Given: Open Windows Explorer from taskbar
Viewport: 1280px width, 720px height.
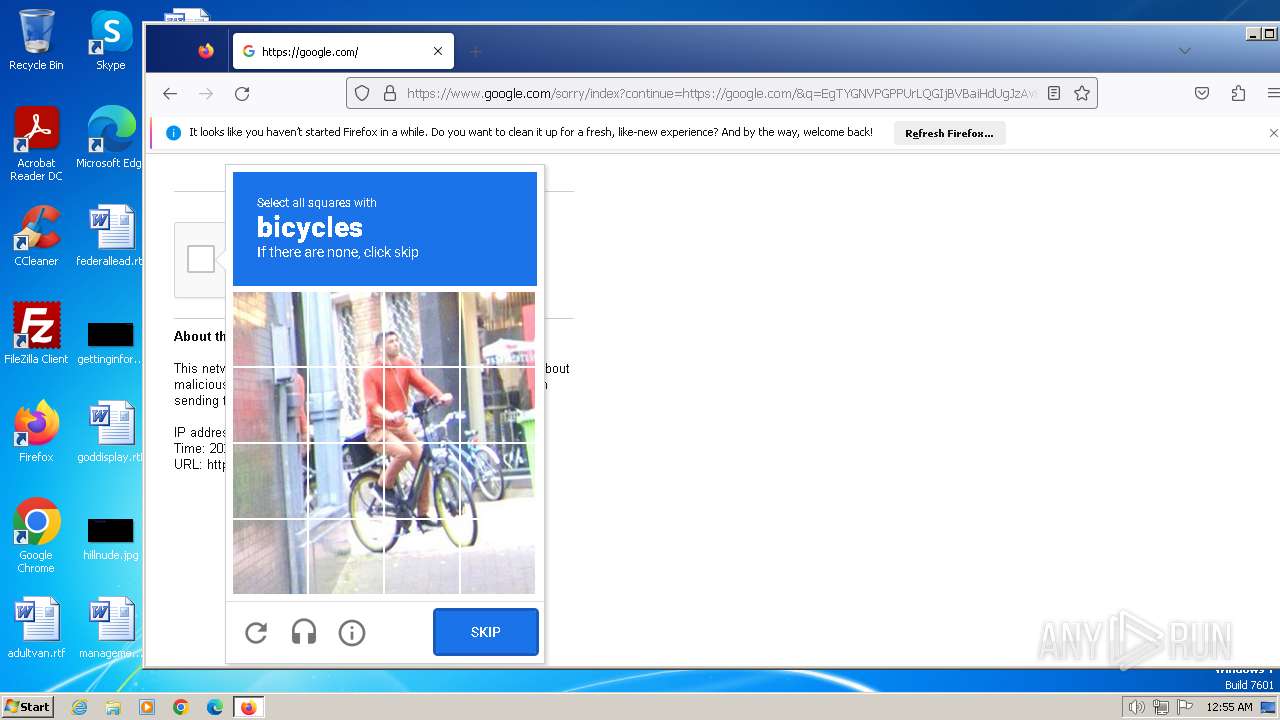Looking at the screenshot, I should click(113, 707).
